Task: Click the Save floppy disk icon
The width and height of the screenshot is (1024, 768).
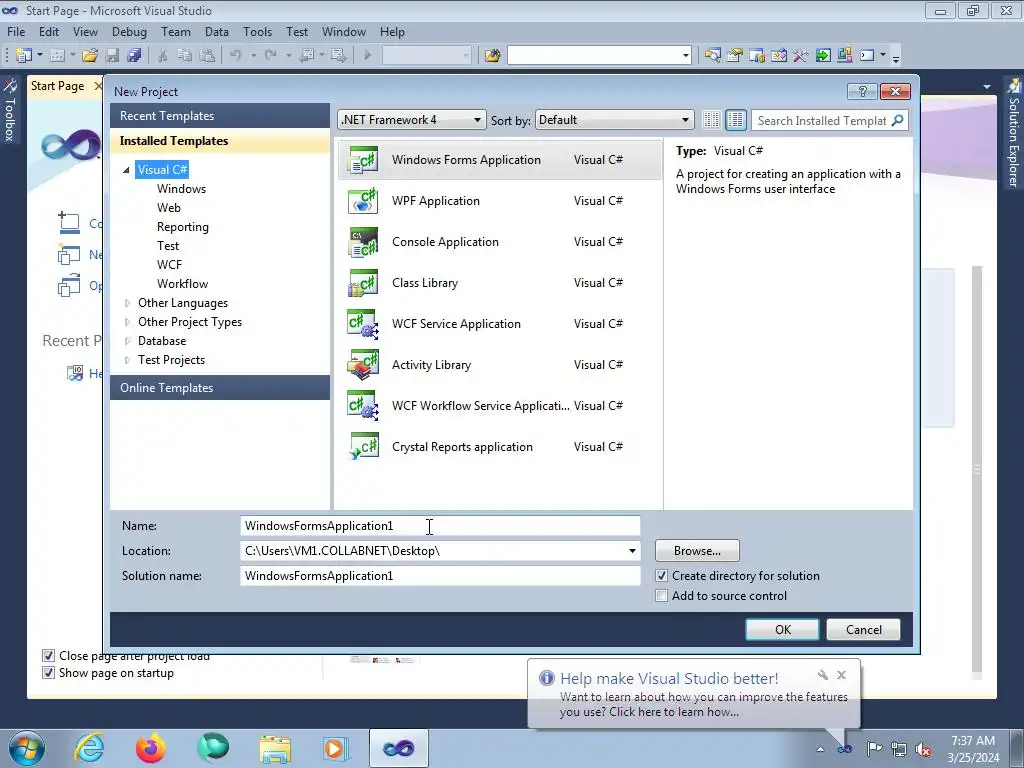Action: click(x=112, y=56)
